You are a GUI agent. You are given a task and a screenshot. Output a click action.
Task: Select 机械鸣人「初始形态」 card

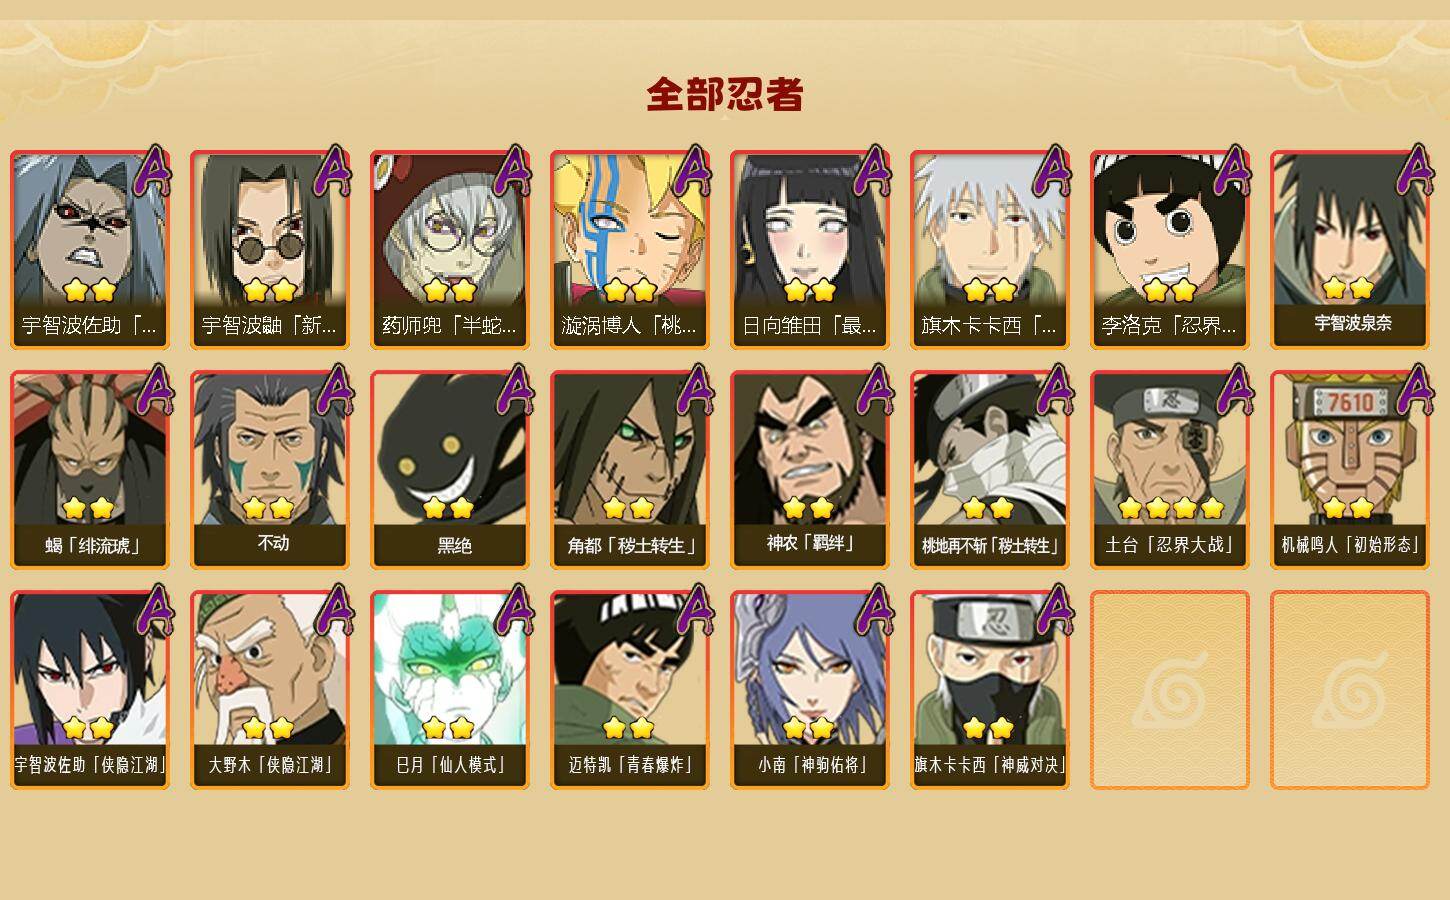tap(1349, 469)
